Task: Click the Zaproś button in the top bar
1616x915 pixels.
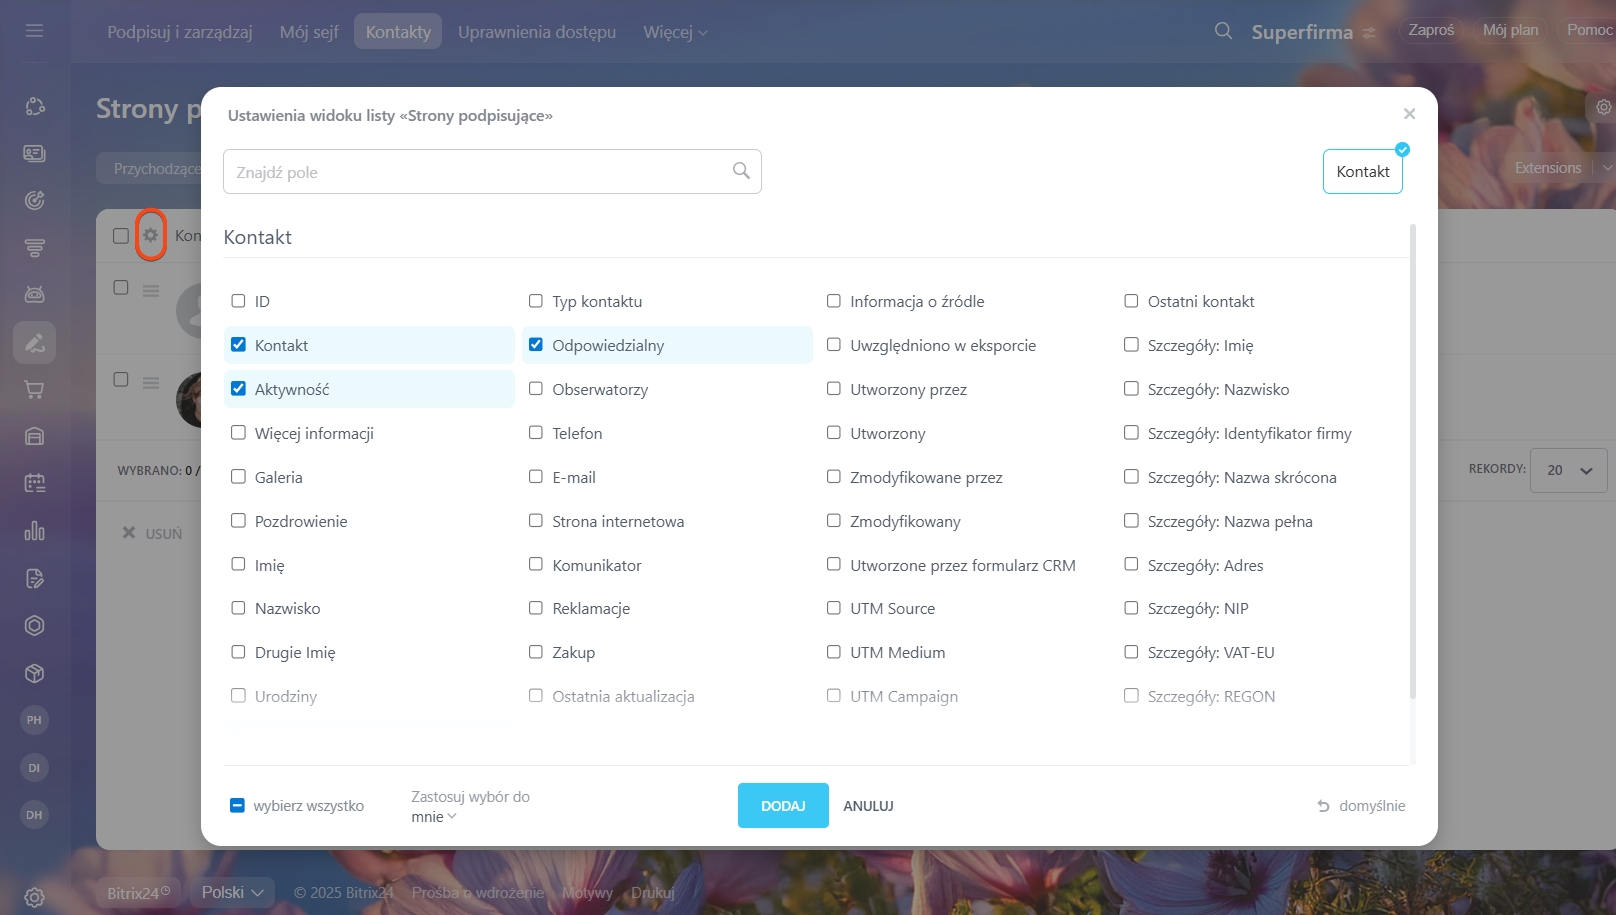Action: (x=1431, y=30)
